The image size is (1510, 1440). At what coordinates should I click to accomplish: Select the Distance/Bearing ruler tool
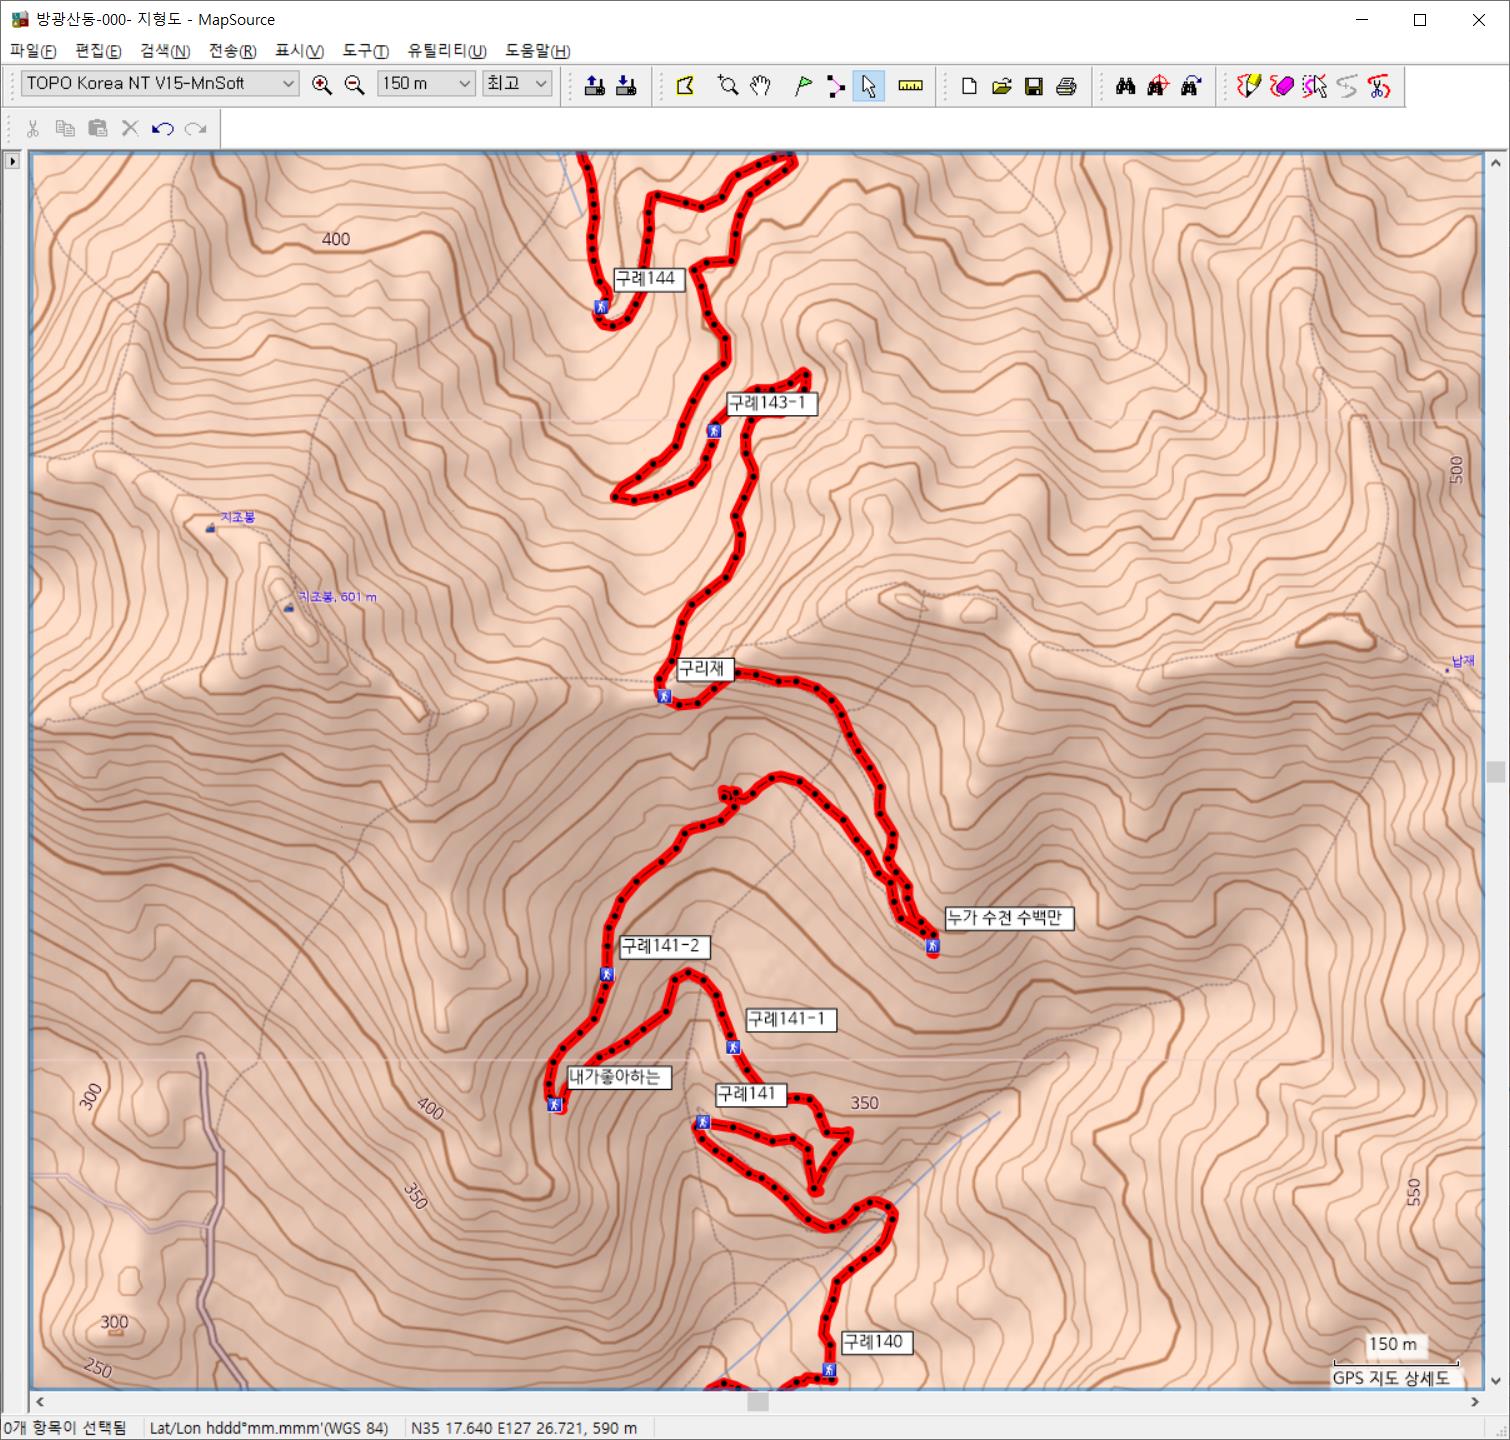(x=910, y=86)
